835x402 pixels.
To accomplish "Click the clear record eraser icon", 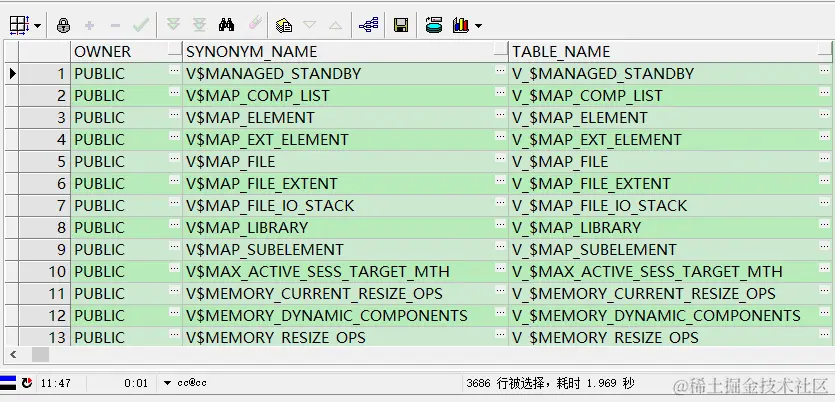I will point(256,24).
